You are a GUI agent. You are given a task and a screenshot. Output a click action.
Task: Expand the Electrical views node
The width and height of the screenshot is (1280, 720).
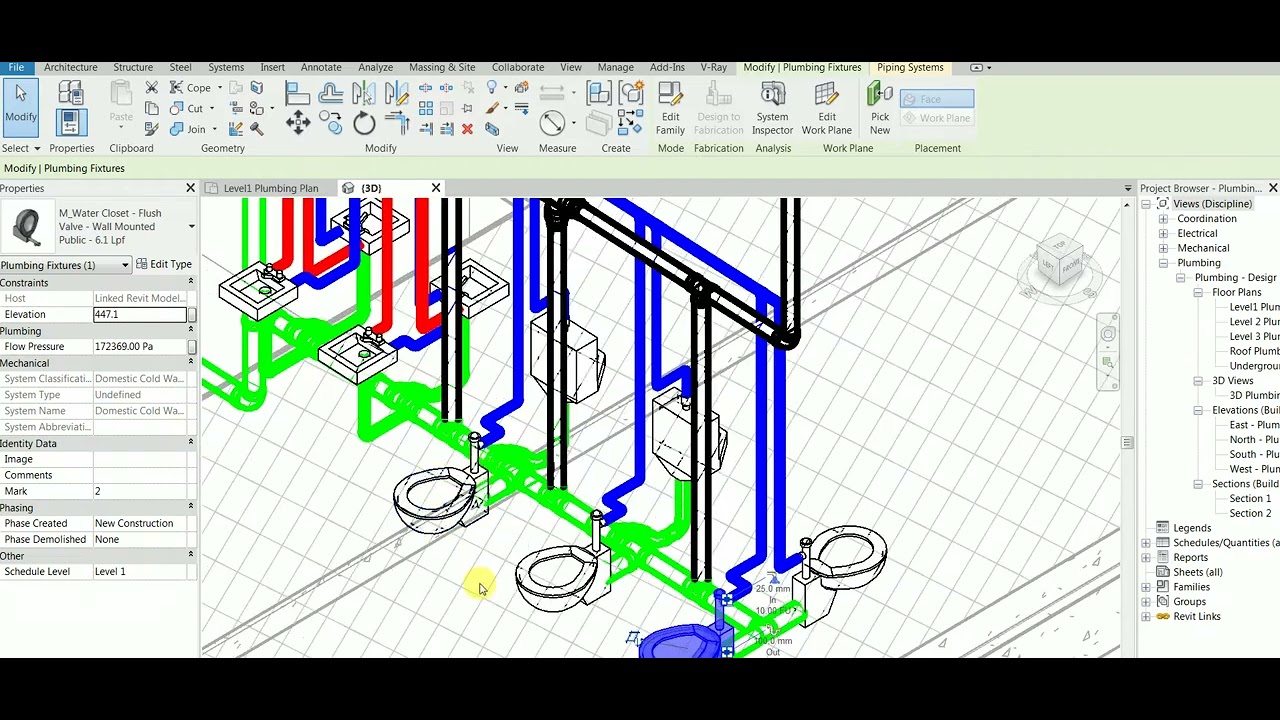1163,234
